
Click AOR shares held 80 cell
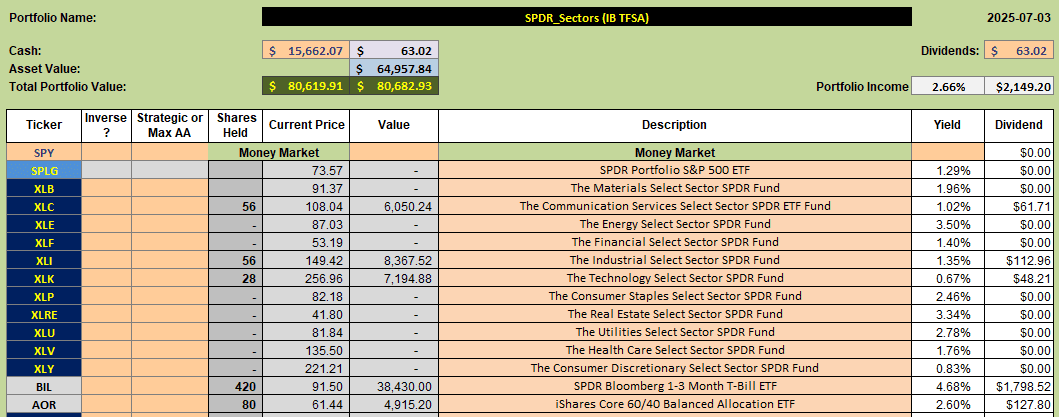point(236,404)
